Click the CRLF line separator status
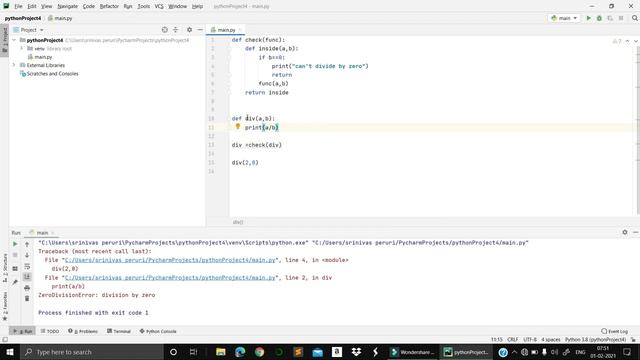Image resolution: width=640 pixels, height=360 pixels. pos(513,340)
